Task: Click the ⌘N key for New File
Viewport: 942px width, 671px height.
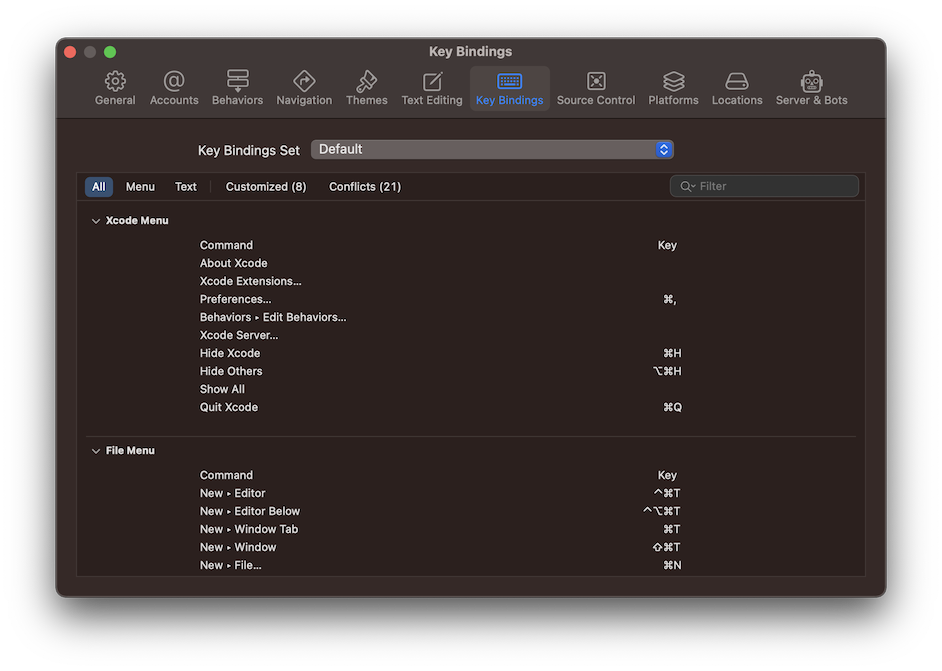Action: tap(672, 565)
